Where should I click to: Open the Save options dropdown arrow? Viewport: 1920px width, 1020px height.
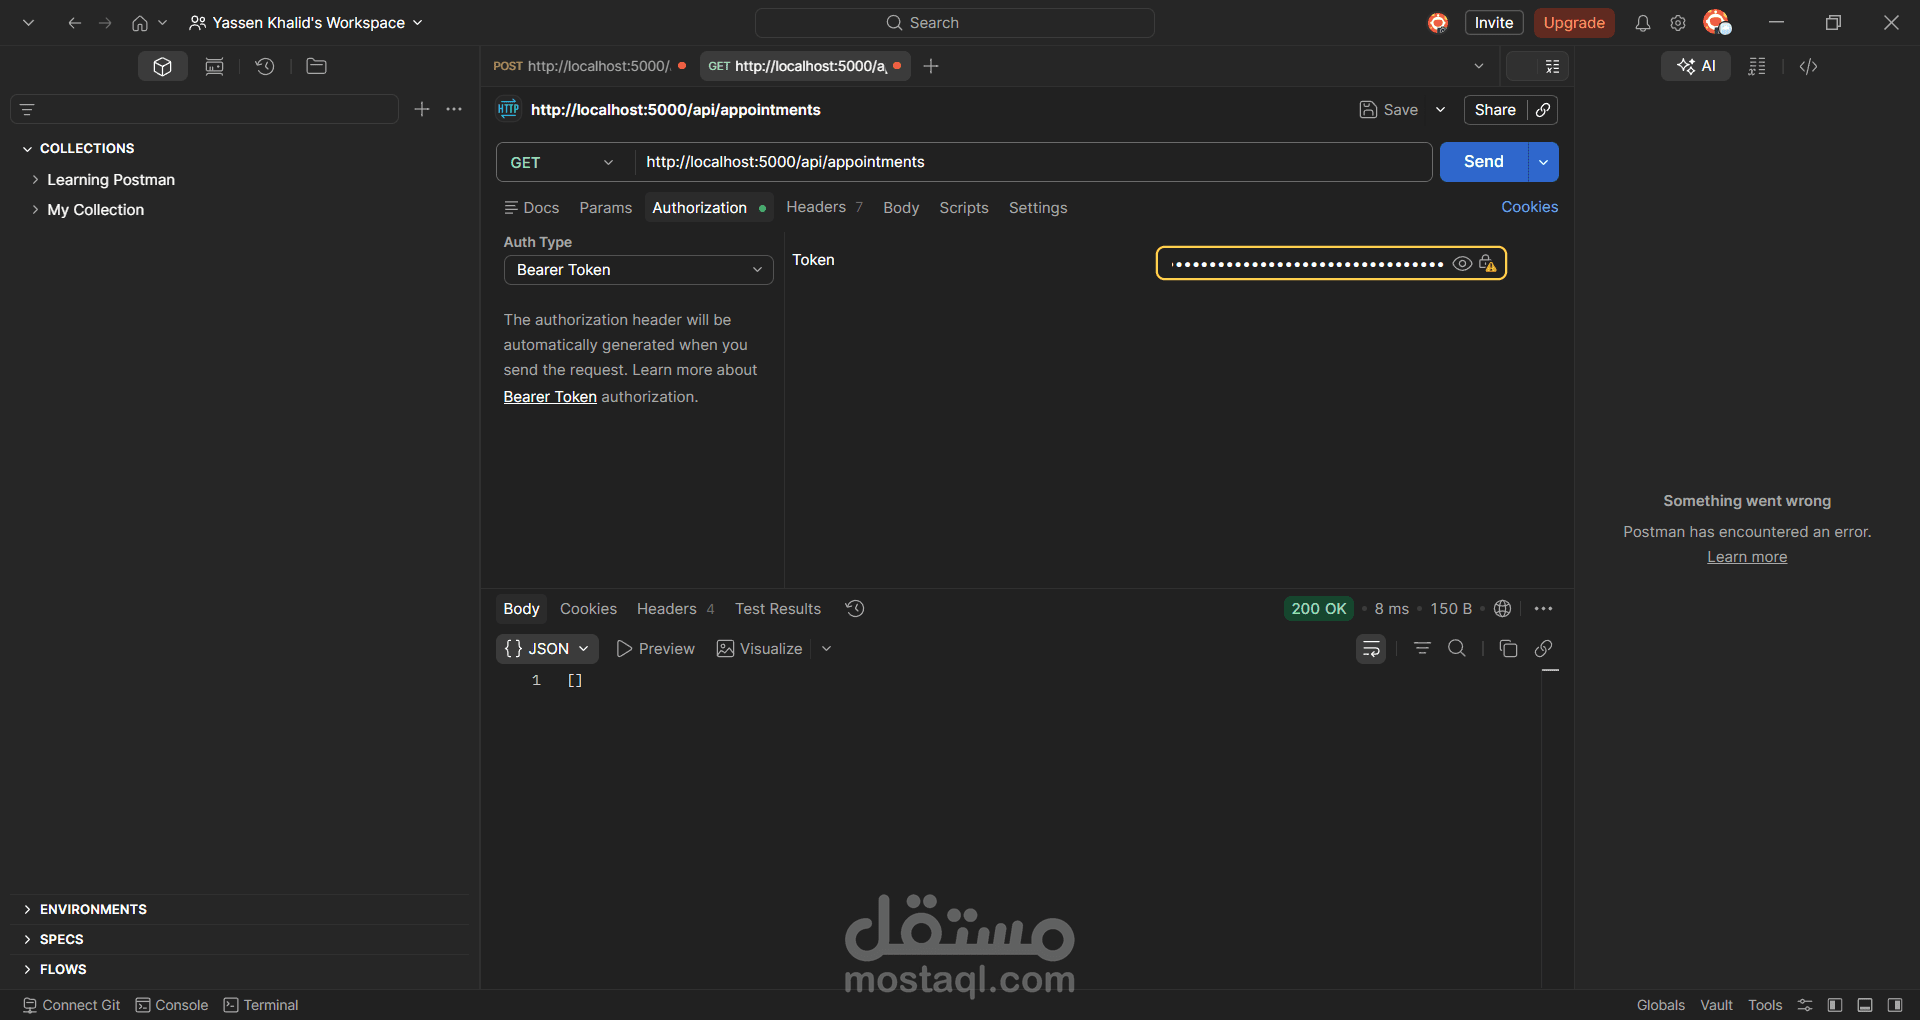pyautogui.click(x=1440, y=110)
